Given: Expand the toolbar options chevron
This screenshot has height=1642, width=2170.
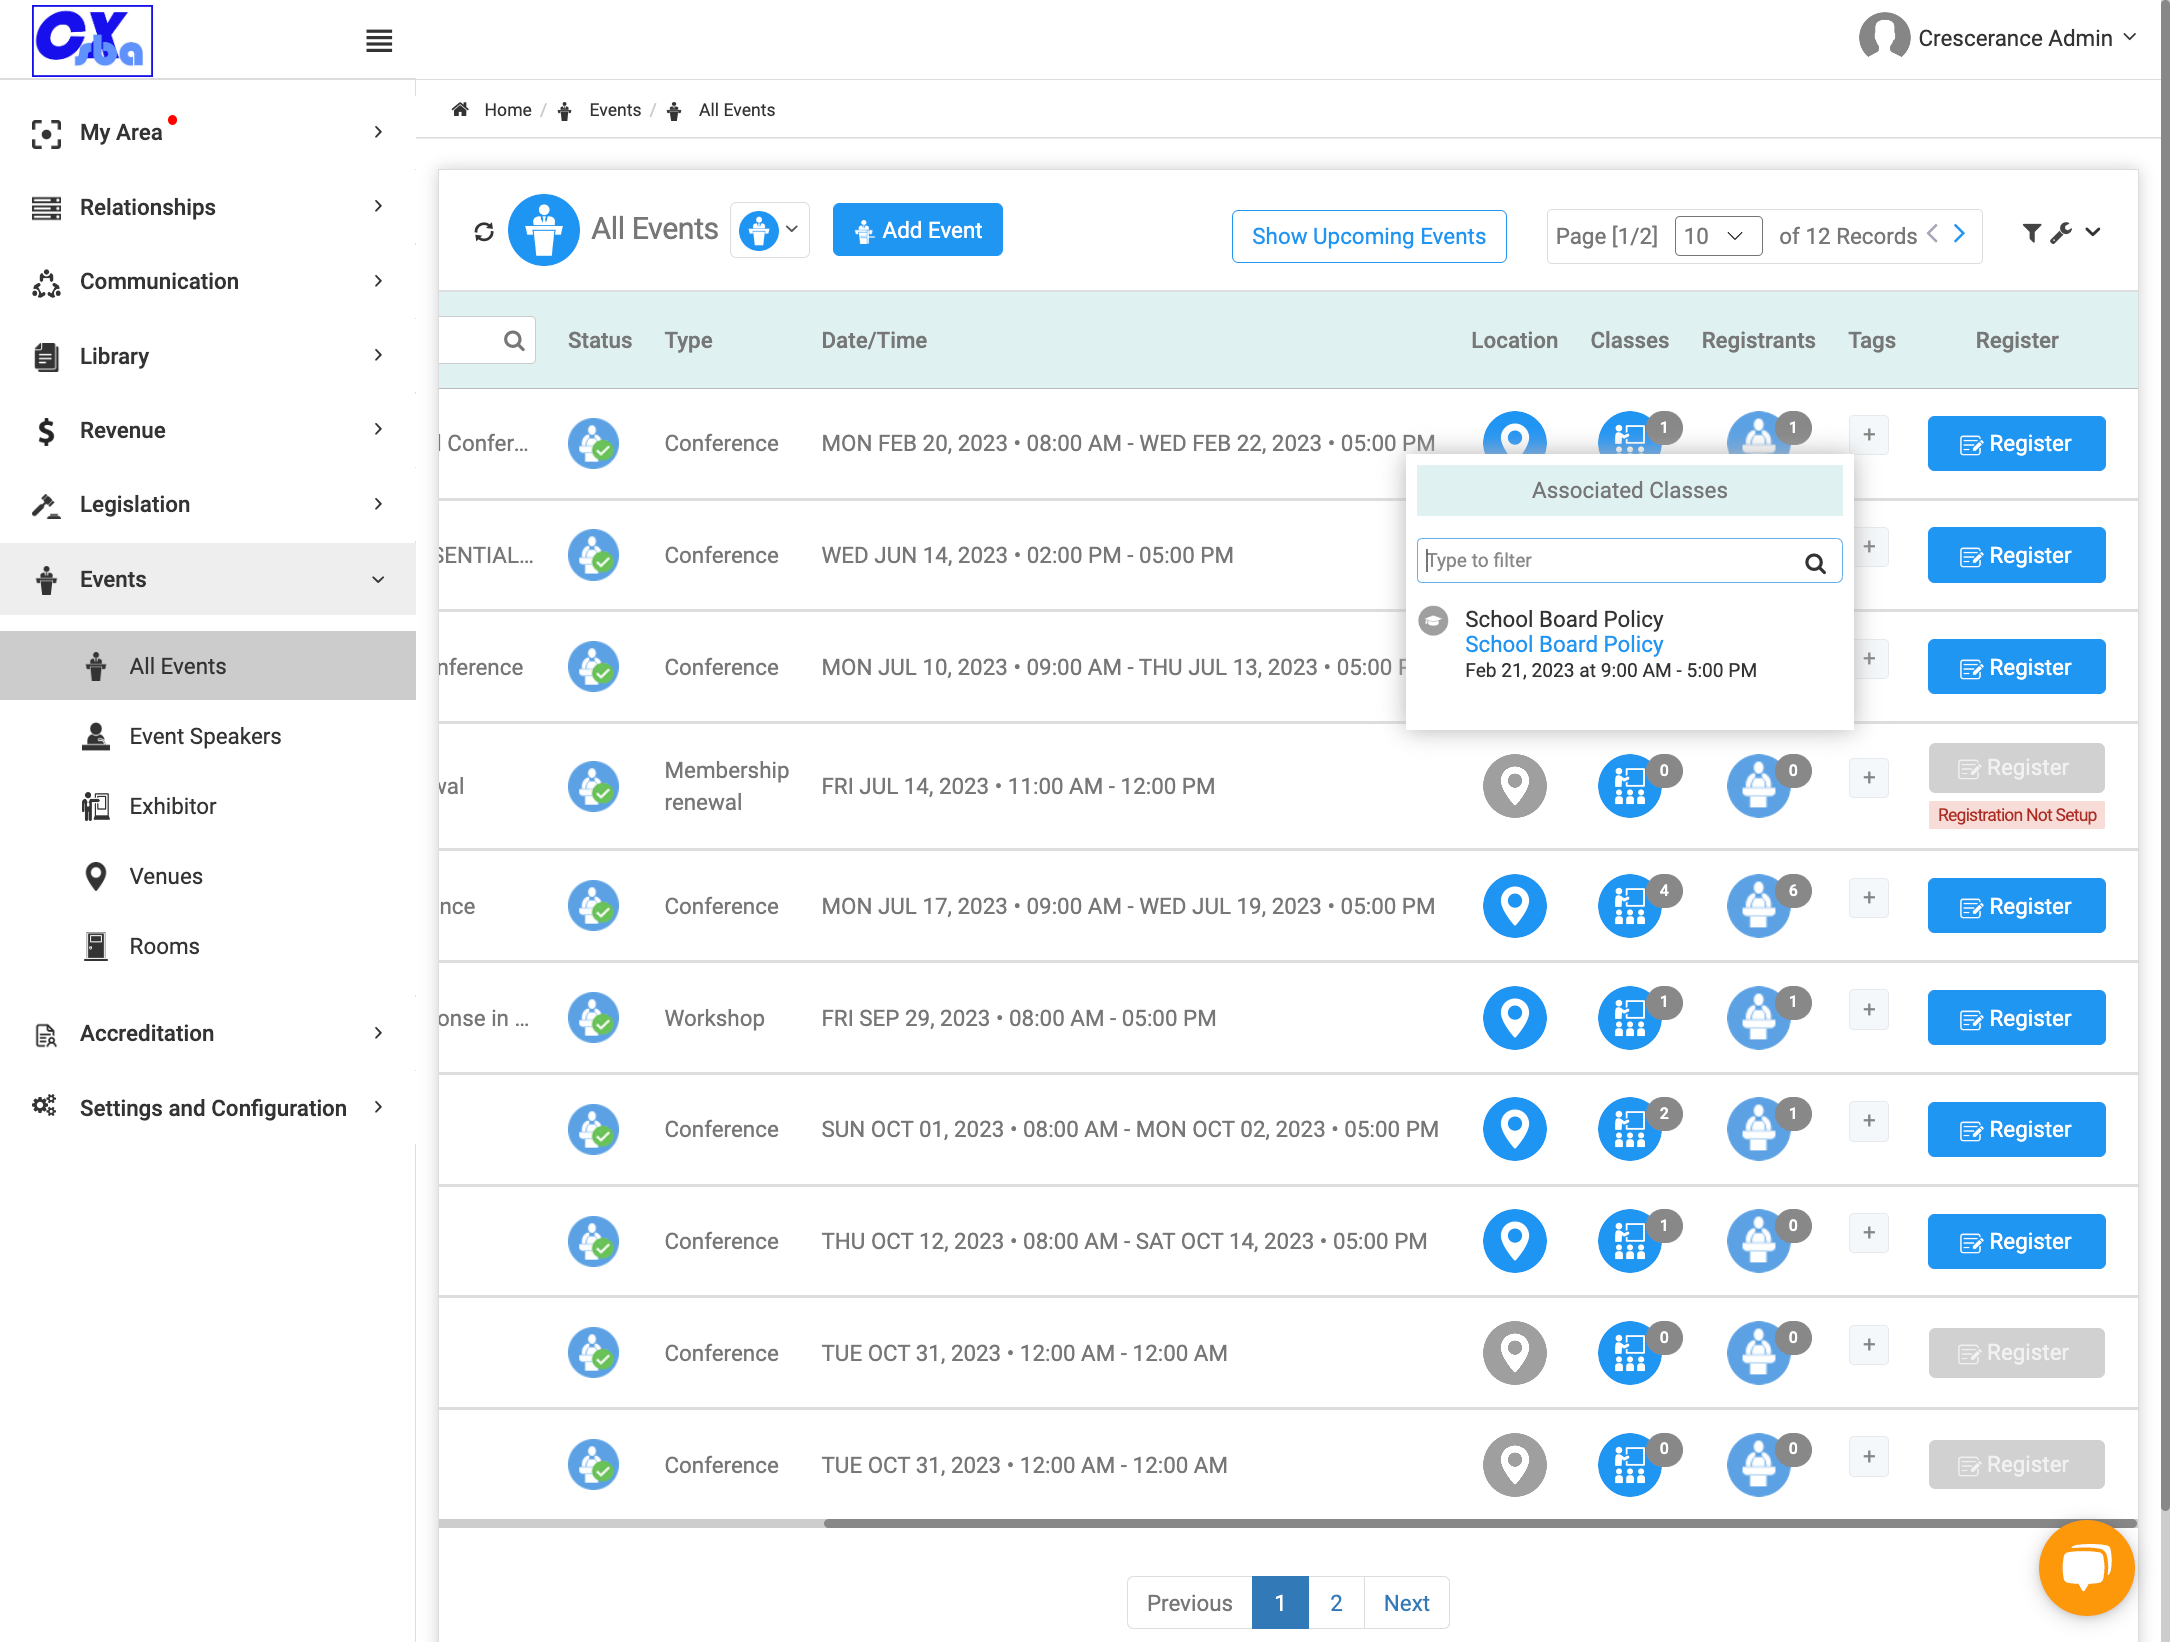Looking at the screenshot, I should pyautogui.click(x=2093, y=232).
